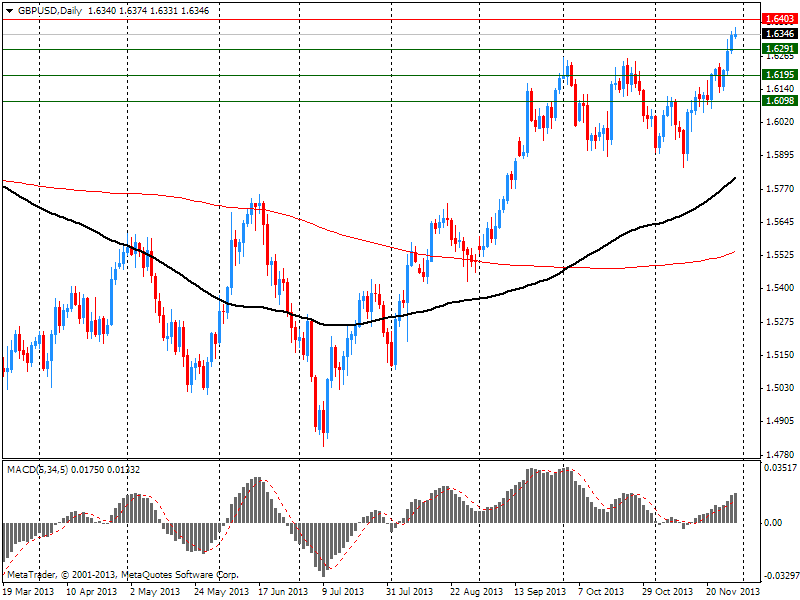Click the 31 Jul 2013 date label

(411, 591)
